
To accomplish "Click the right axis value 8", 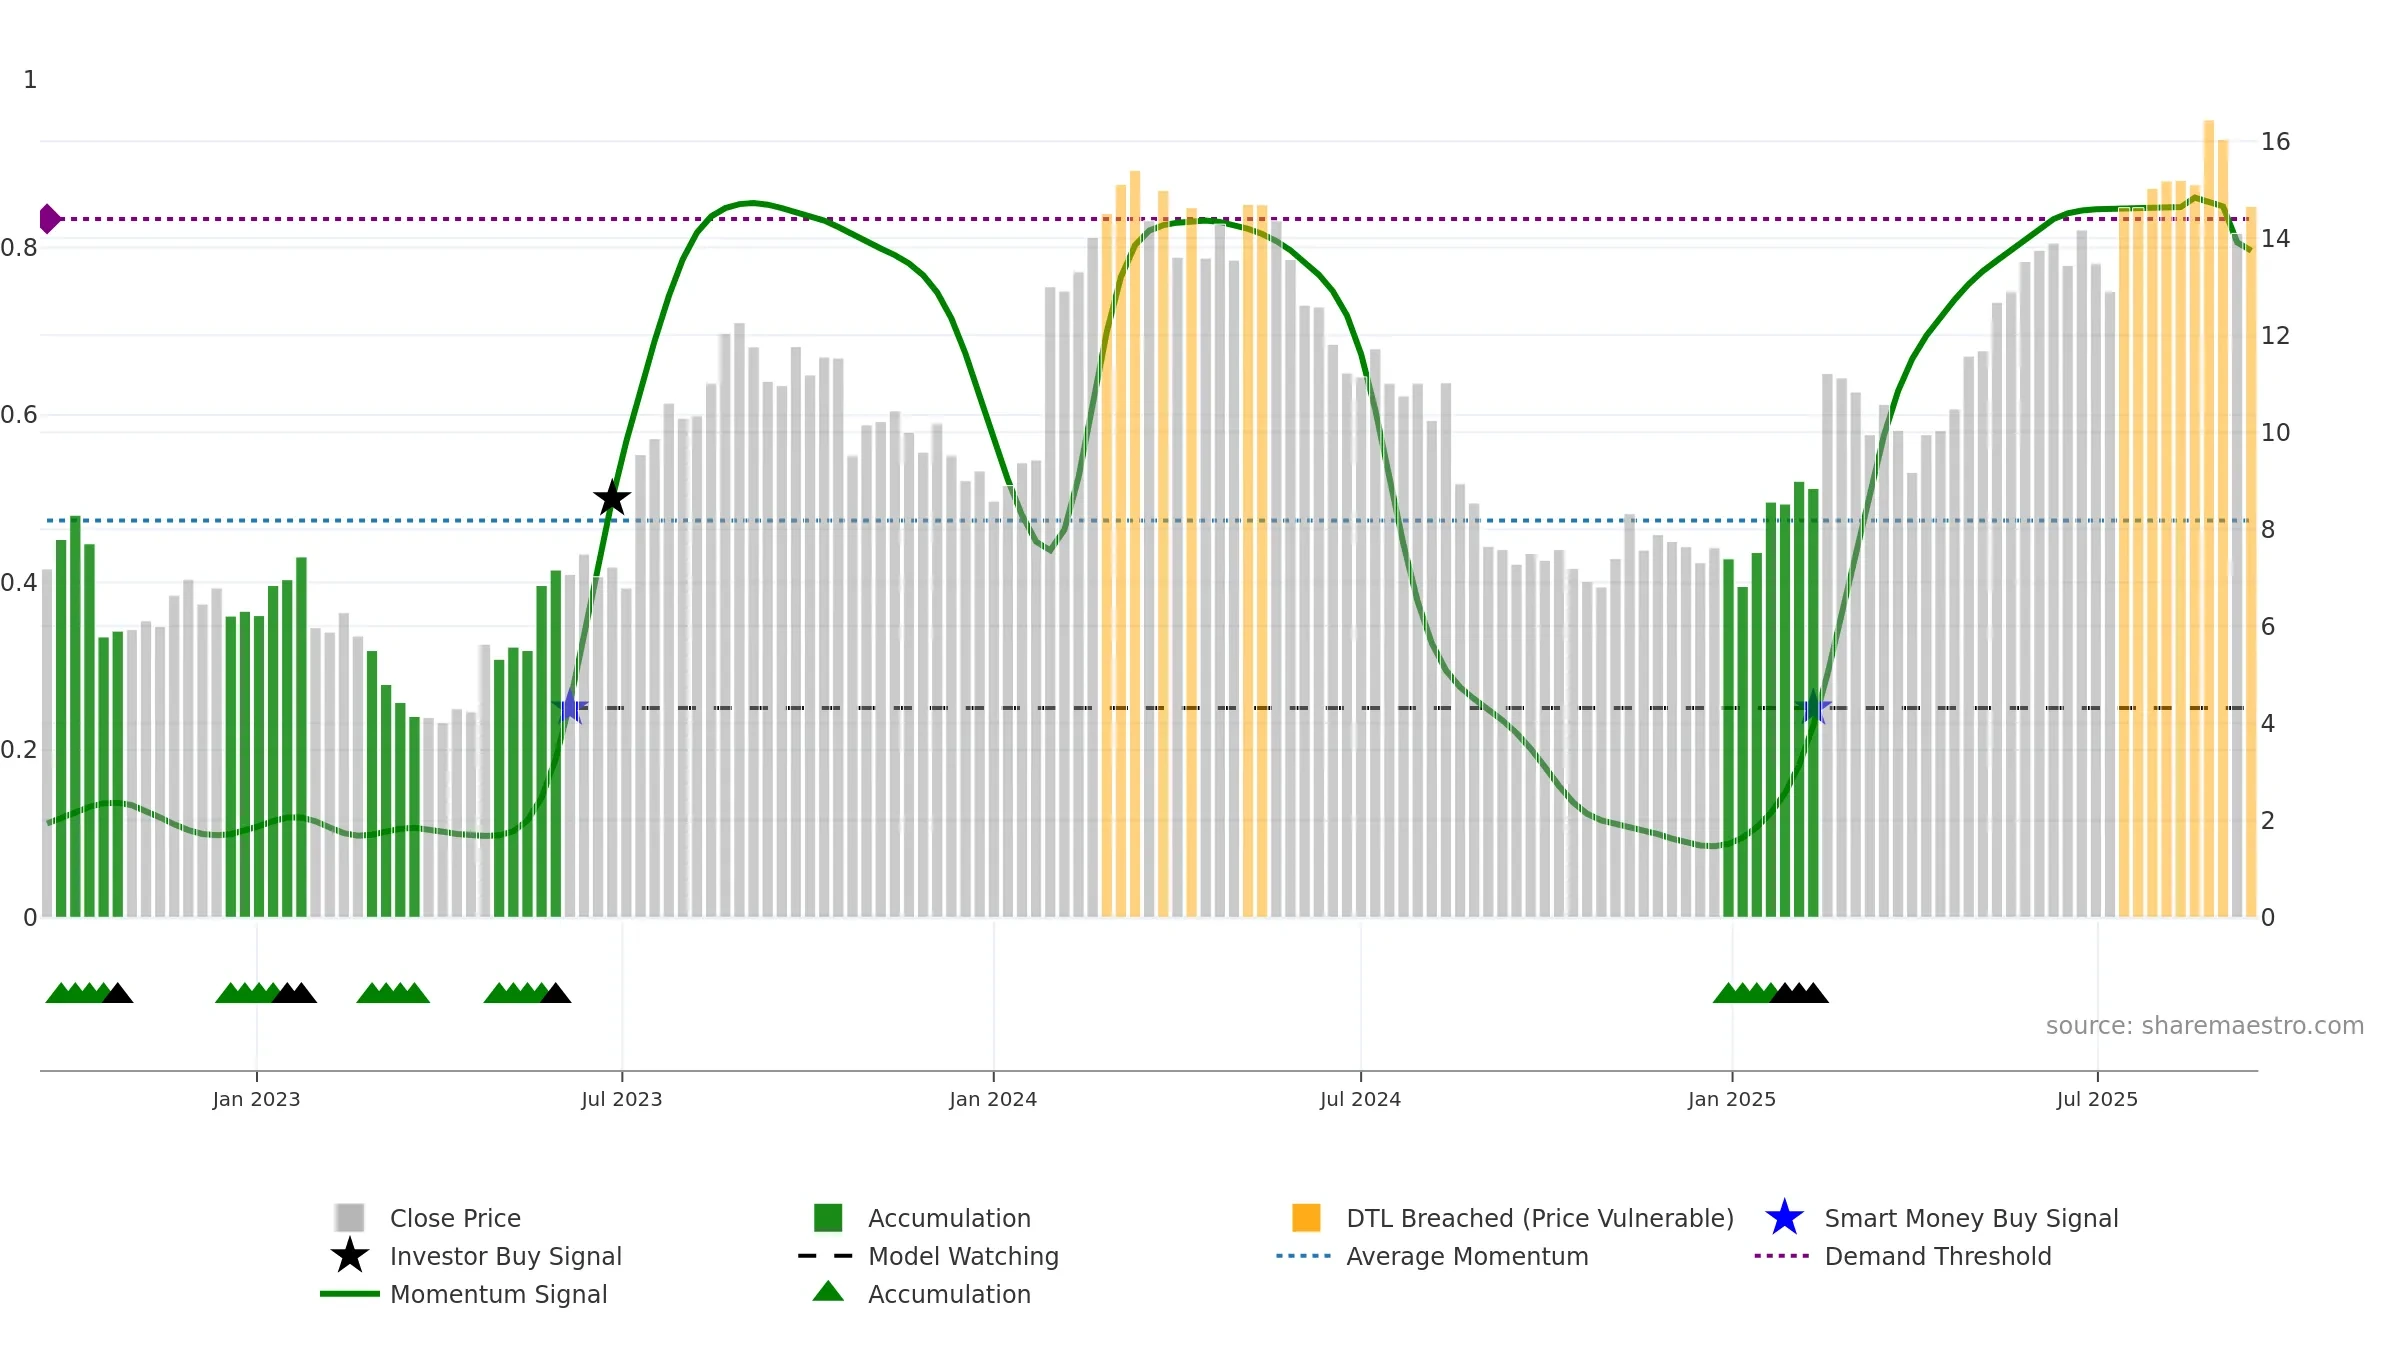I will pos(2268,530).
